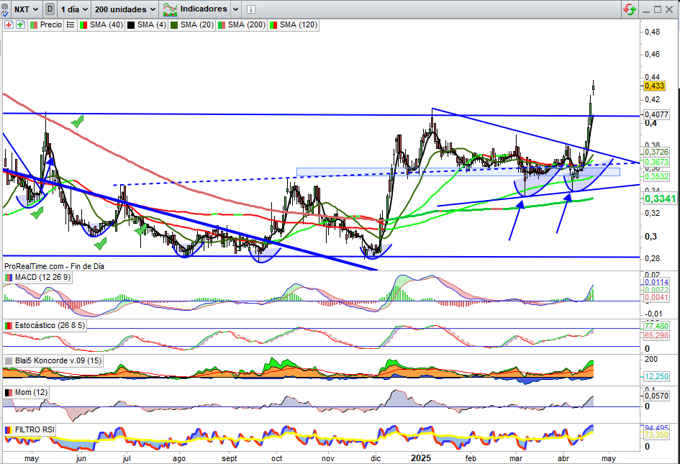Click the SMA (40) indicator label

[106, 25]
